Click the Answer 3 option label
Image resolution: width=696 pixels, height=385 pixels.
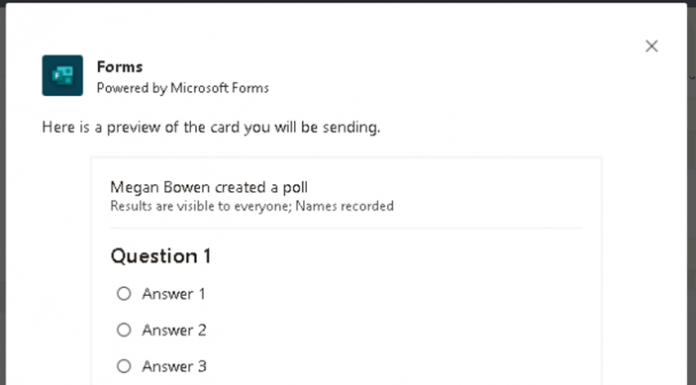click(x=174, y=367)
